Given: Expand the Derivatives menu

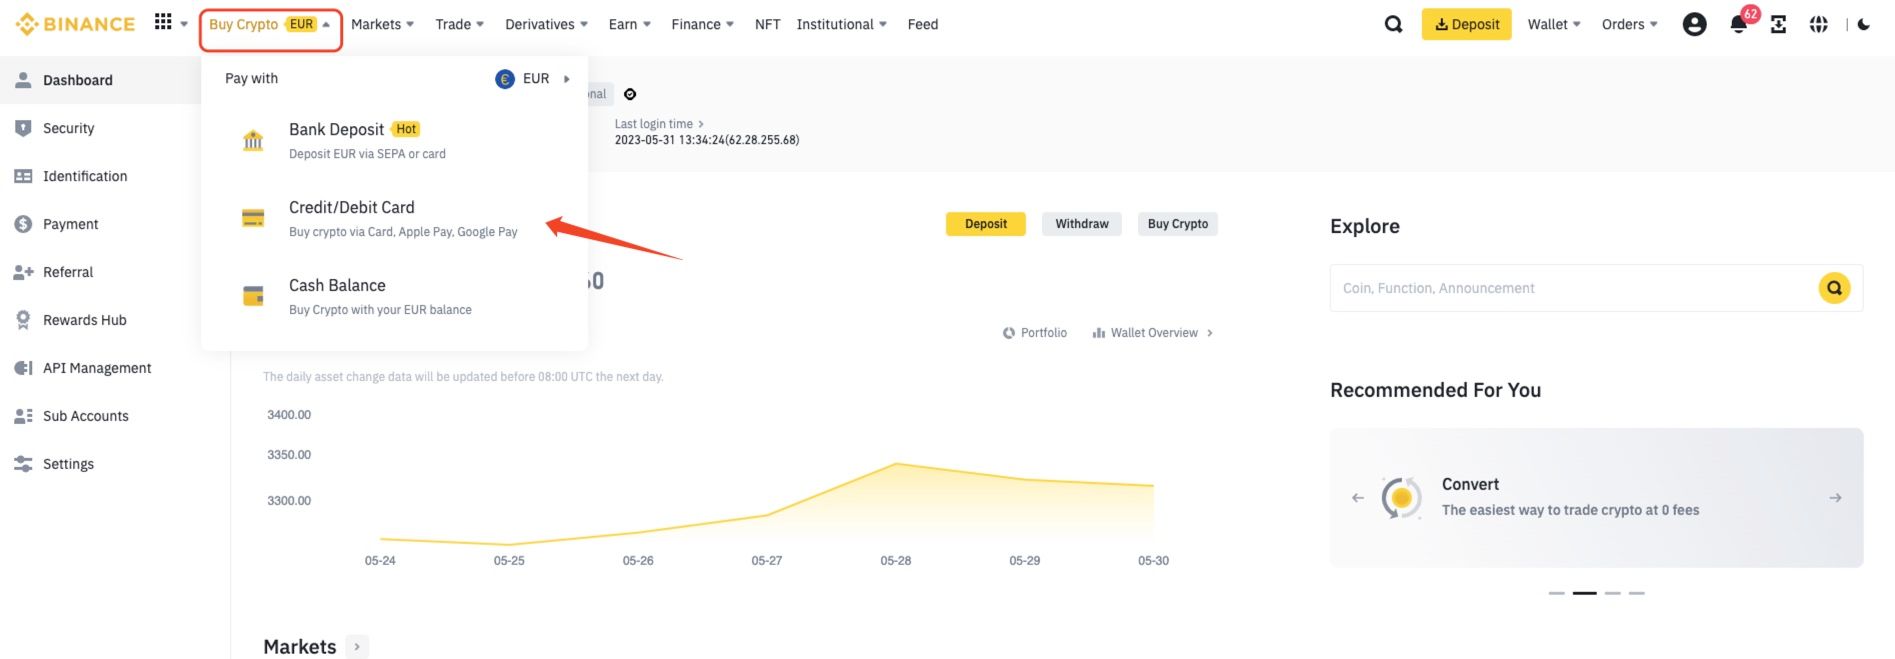Looking at the screenshot, I should (x=546, y=24).
